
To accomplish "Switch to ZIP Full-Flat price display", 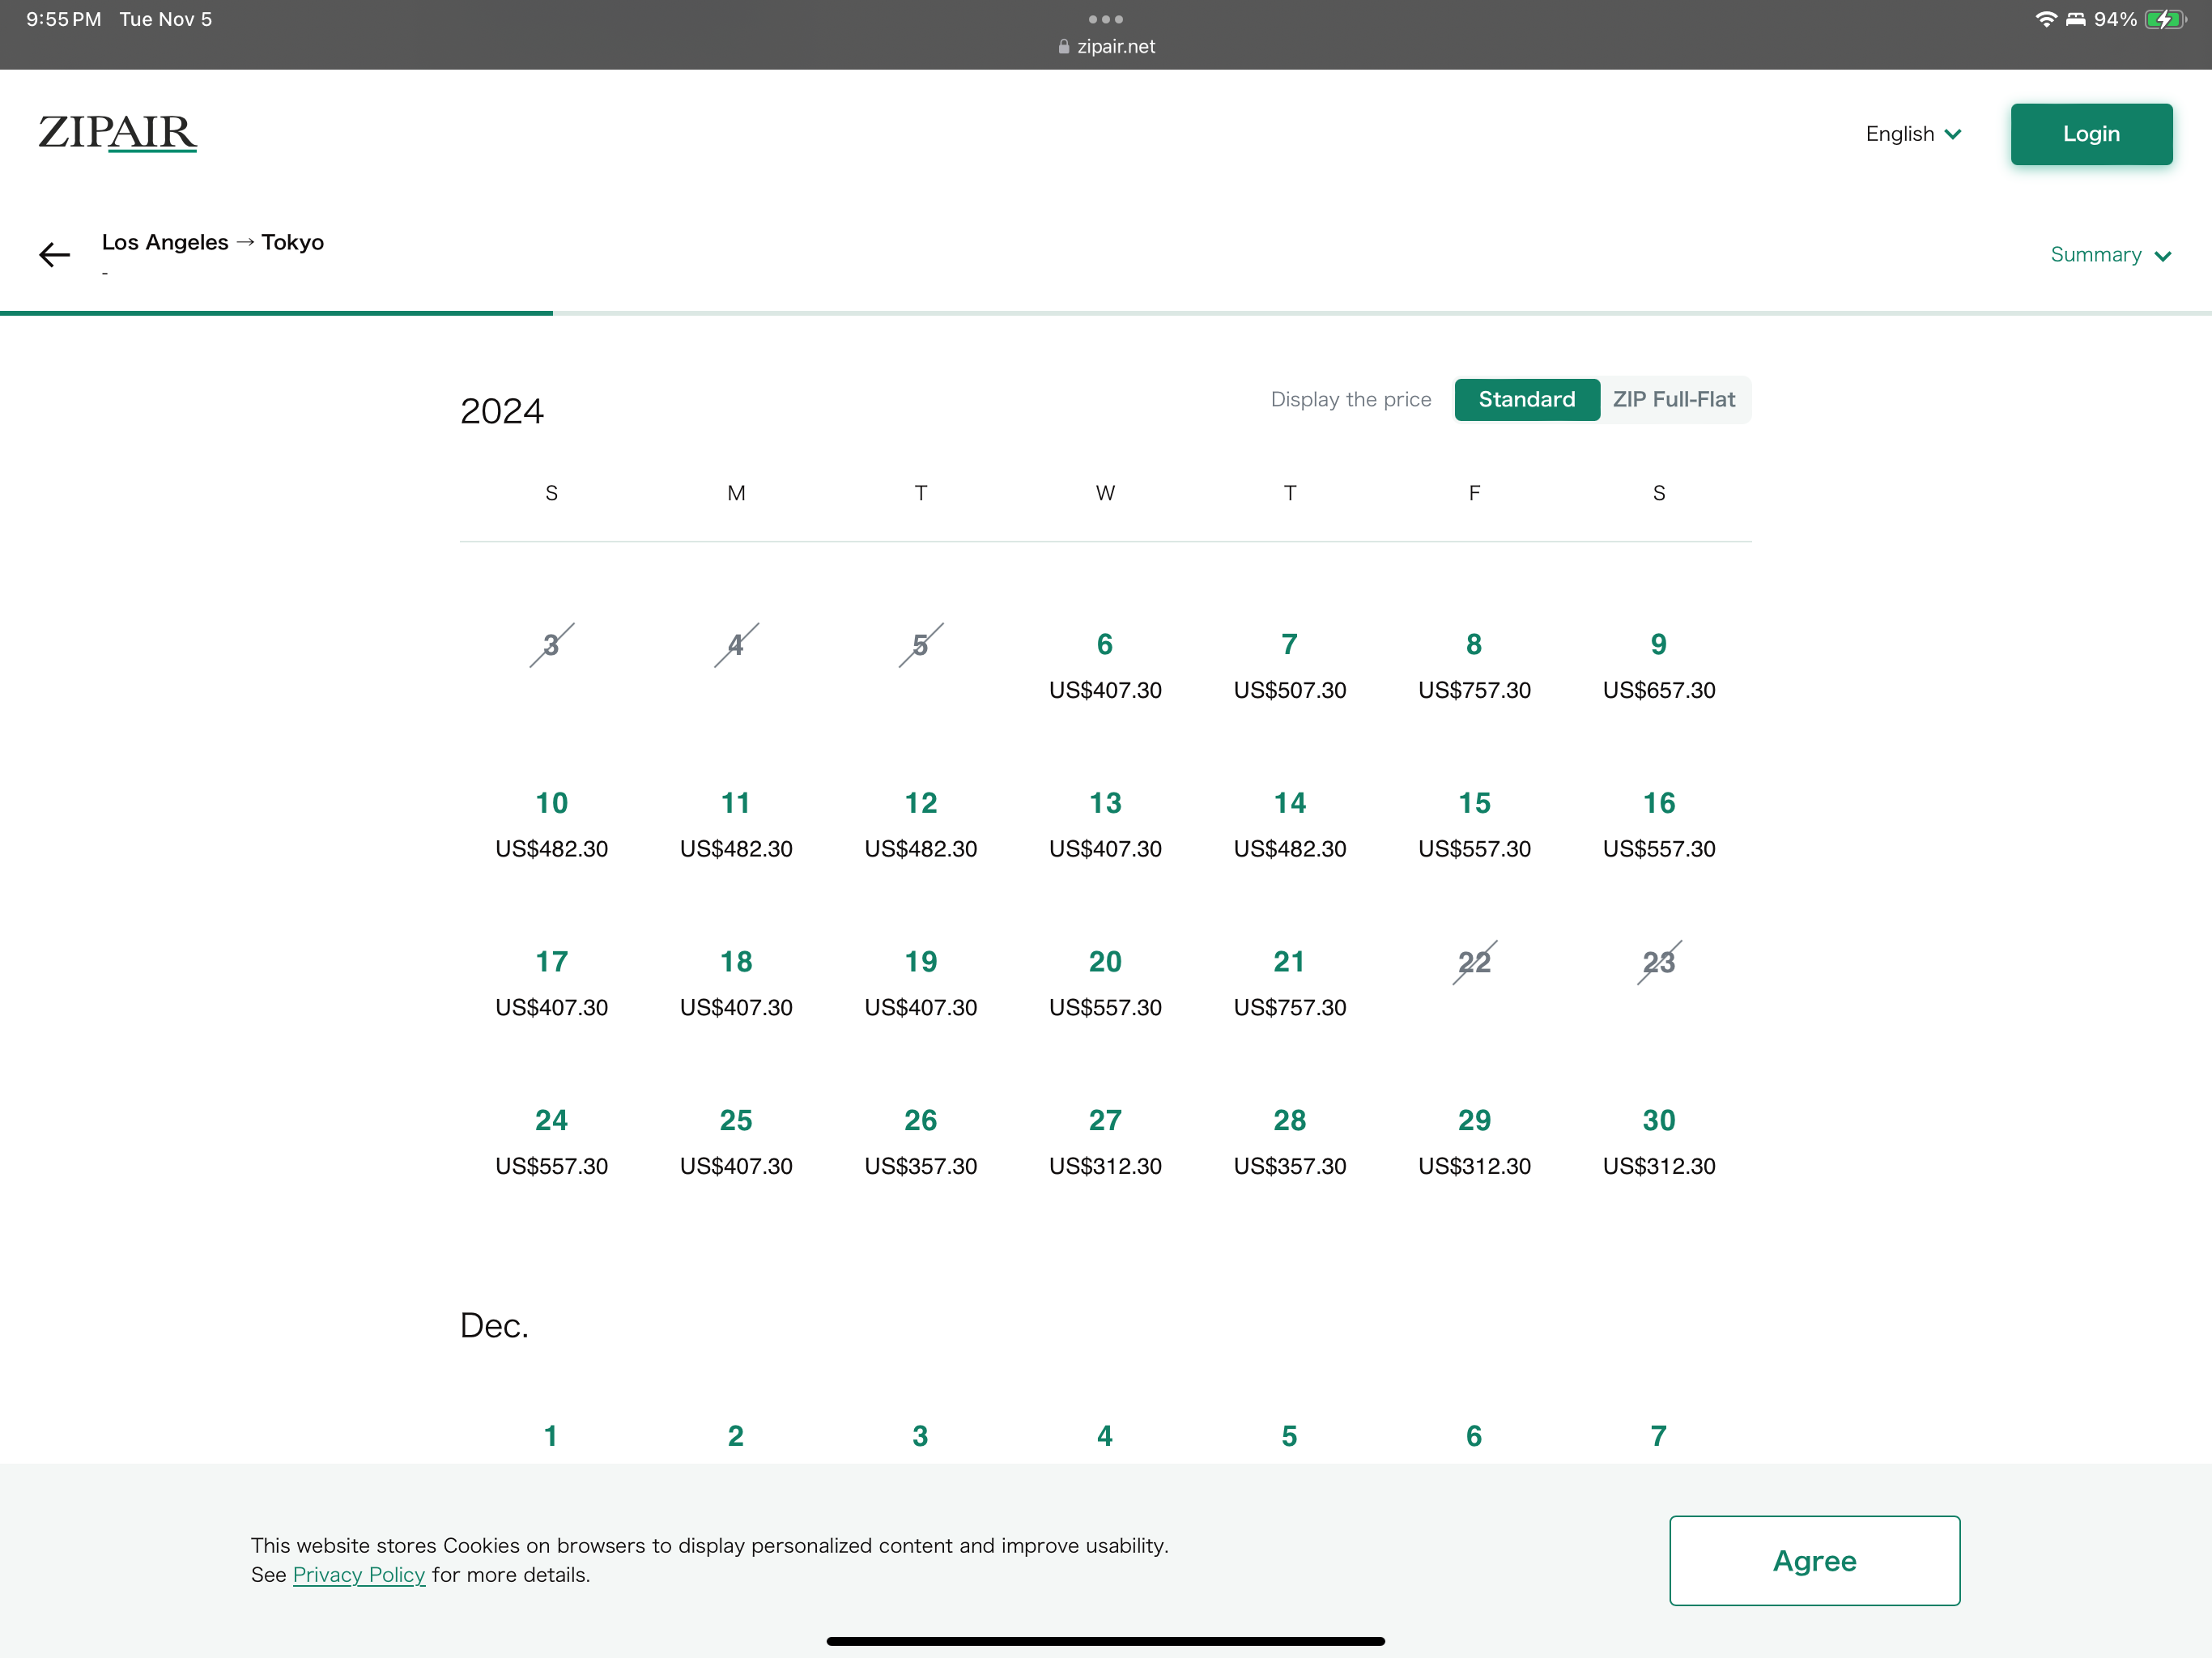I will [x=1674, y=400].
